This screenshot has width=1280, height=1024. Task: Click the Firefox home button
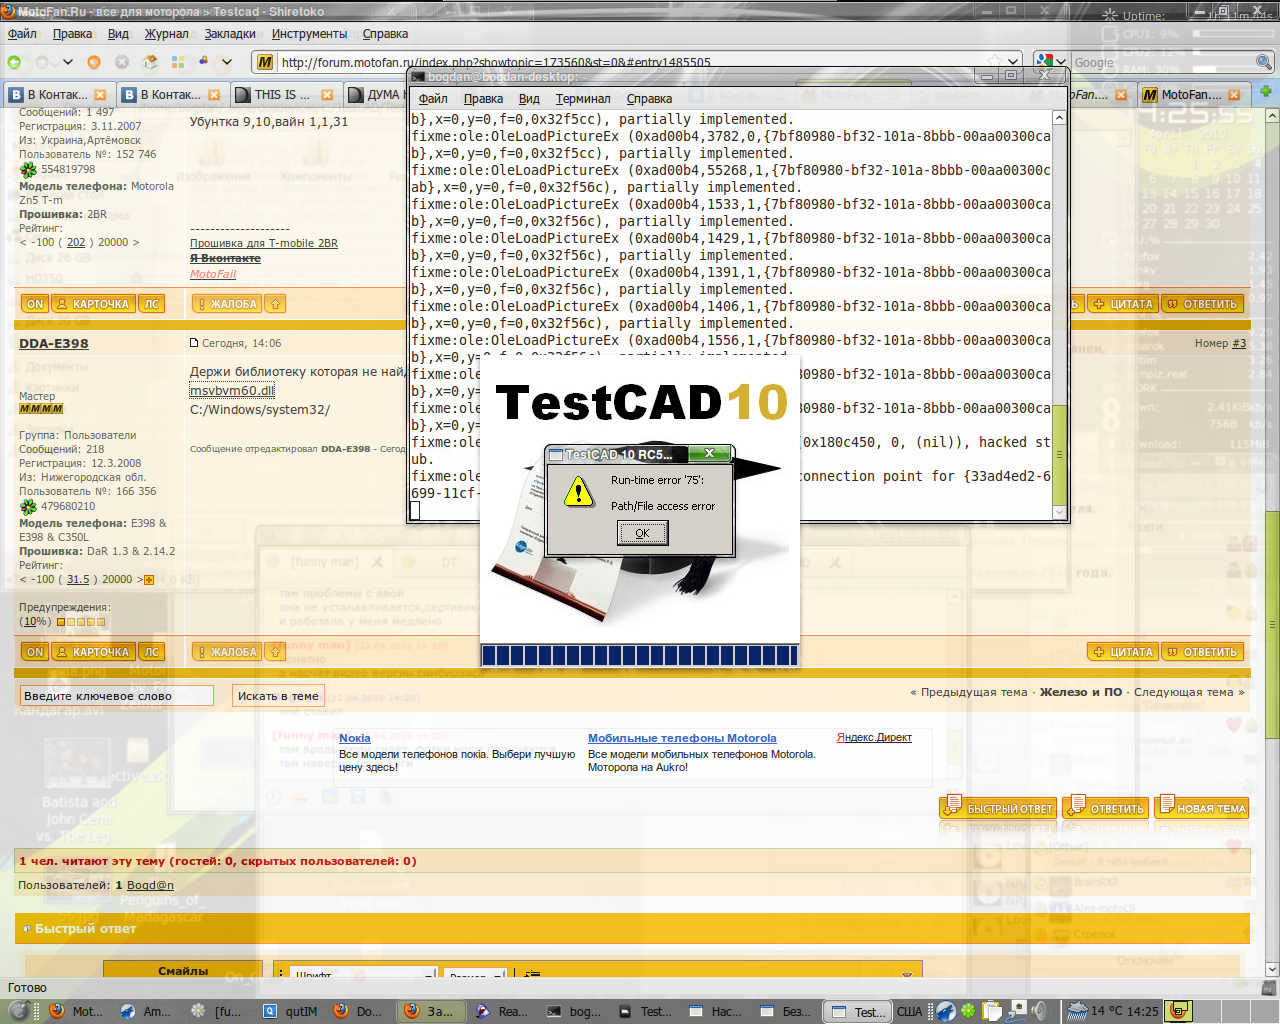point(150,62)
